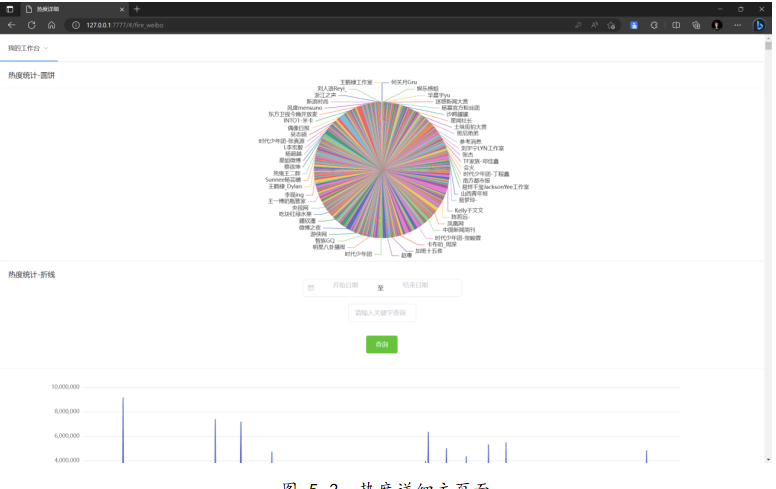
Task: Open the read aloud icon
Action: point(594,25)
